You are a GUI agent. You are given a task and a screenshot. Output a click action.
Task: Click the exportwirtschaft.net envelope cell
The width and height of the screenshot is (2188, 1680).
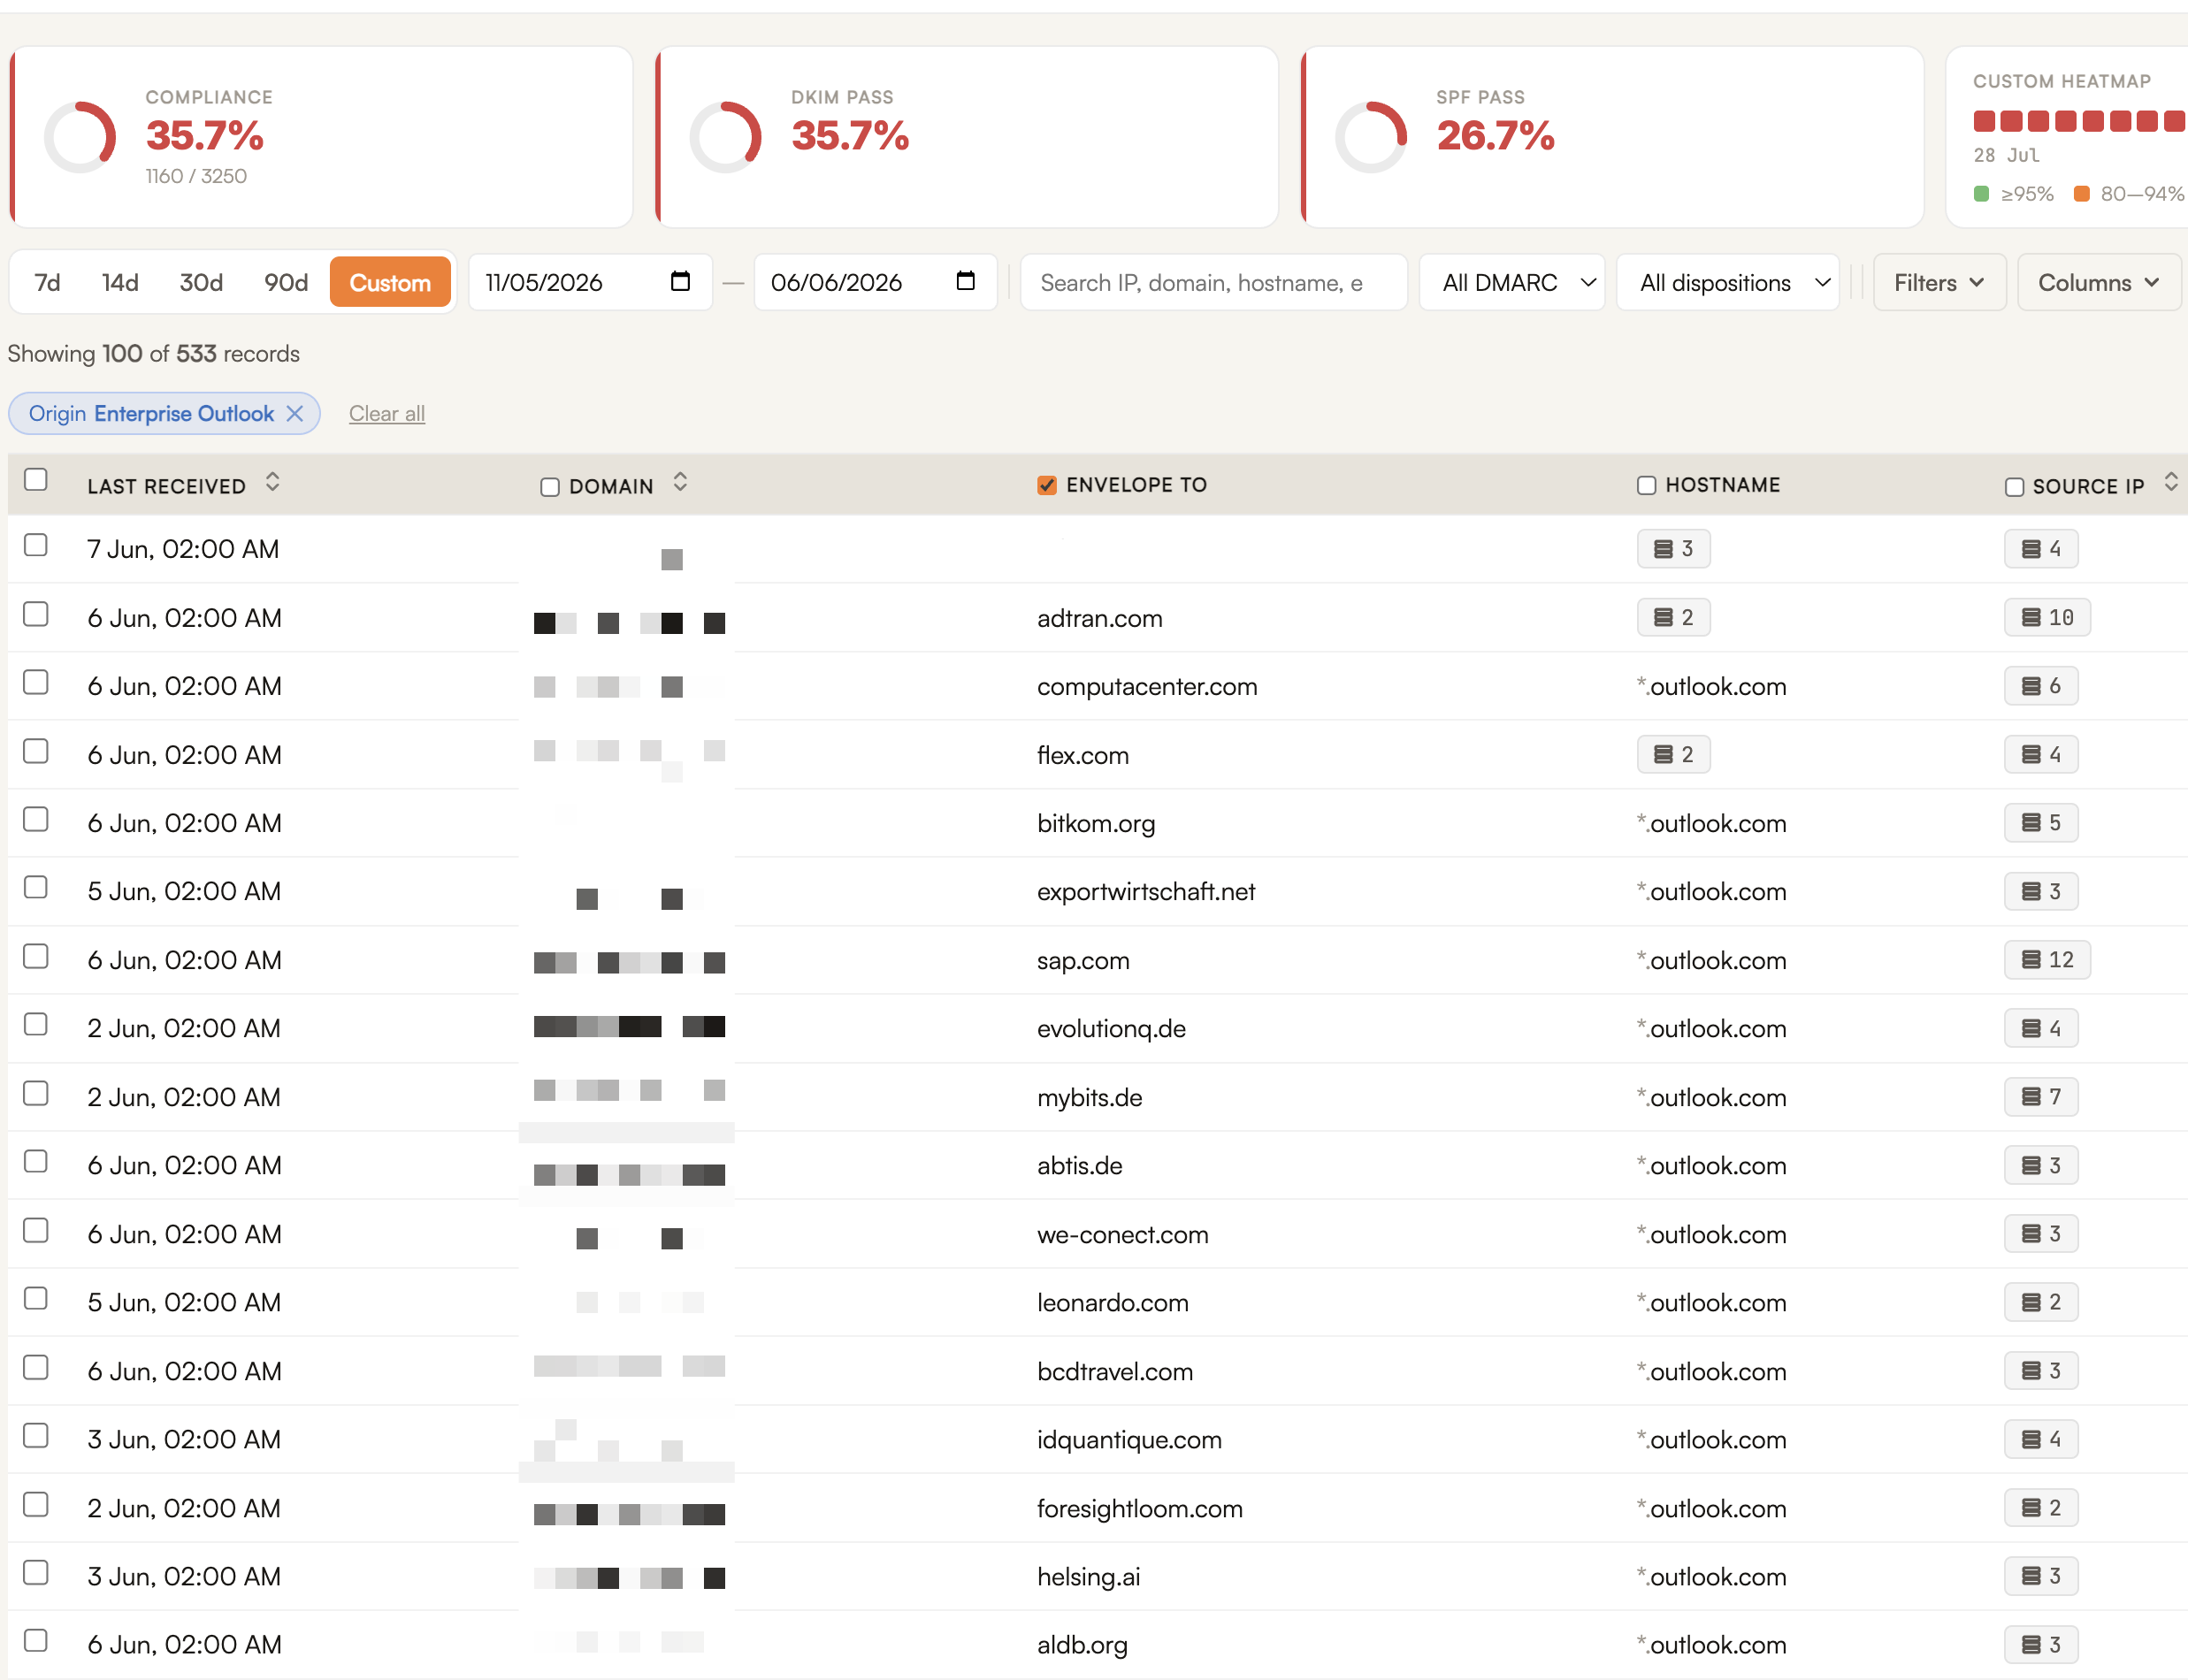[1146, 892]
